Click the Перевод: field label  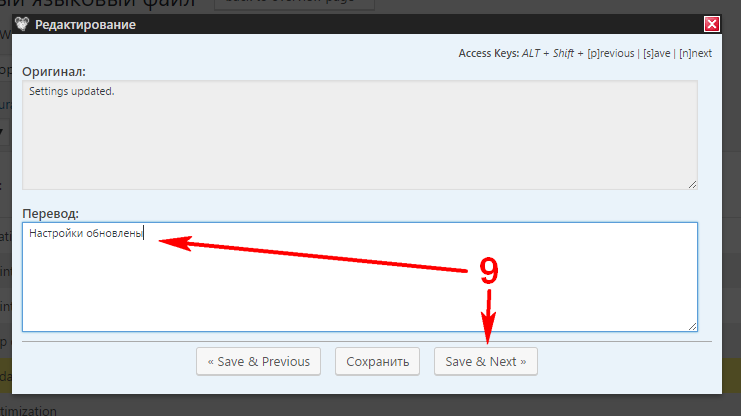click(51, 214)
